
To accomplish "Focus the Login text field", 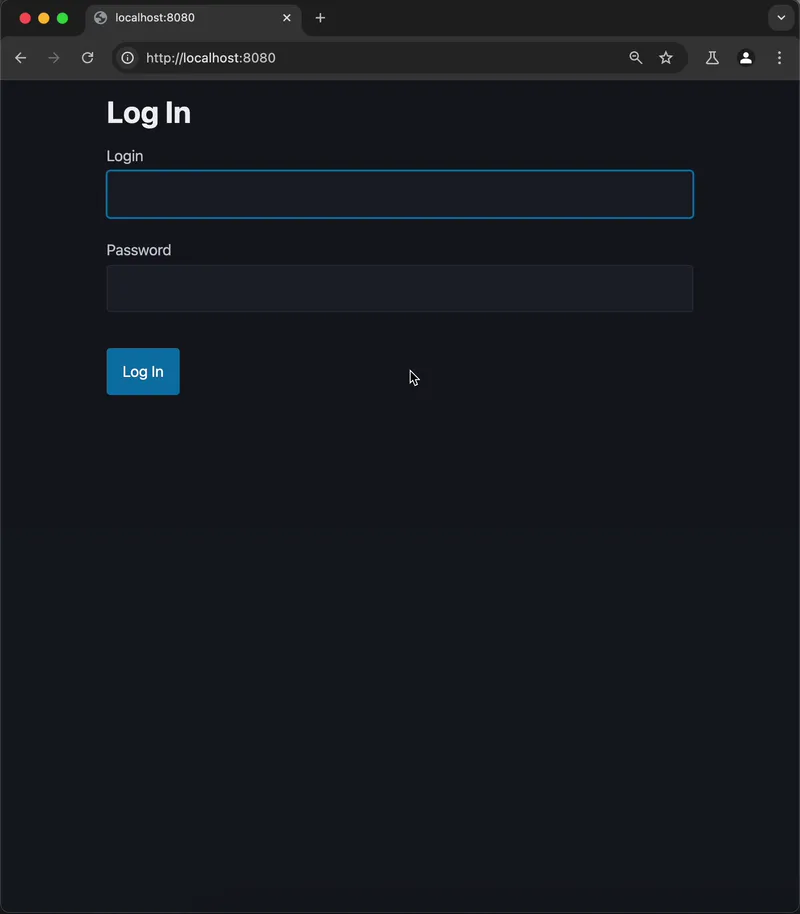I will (400, 194).
